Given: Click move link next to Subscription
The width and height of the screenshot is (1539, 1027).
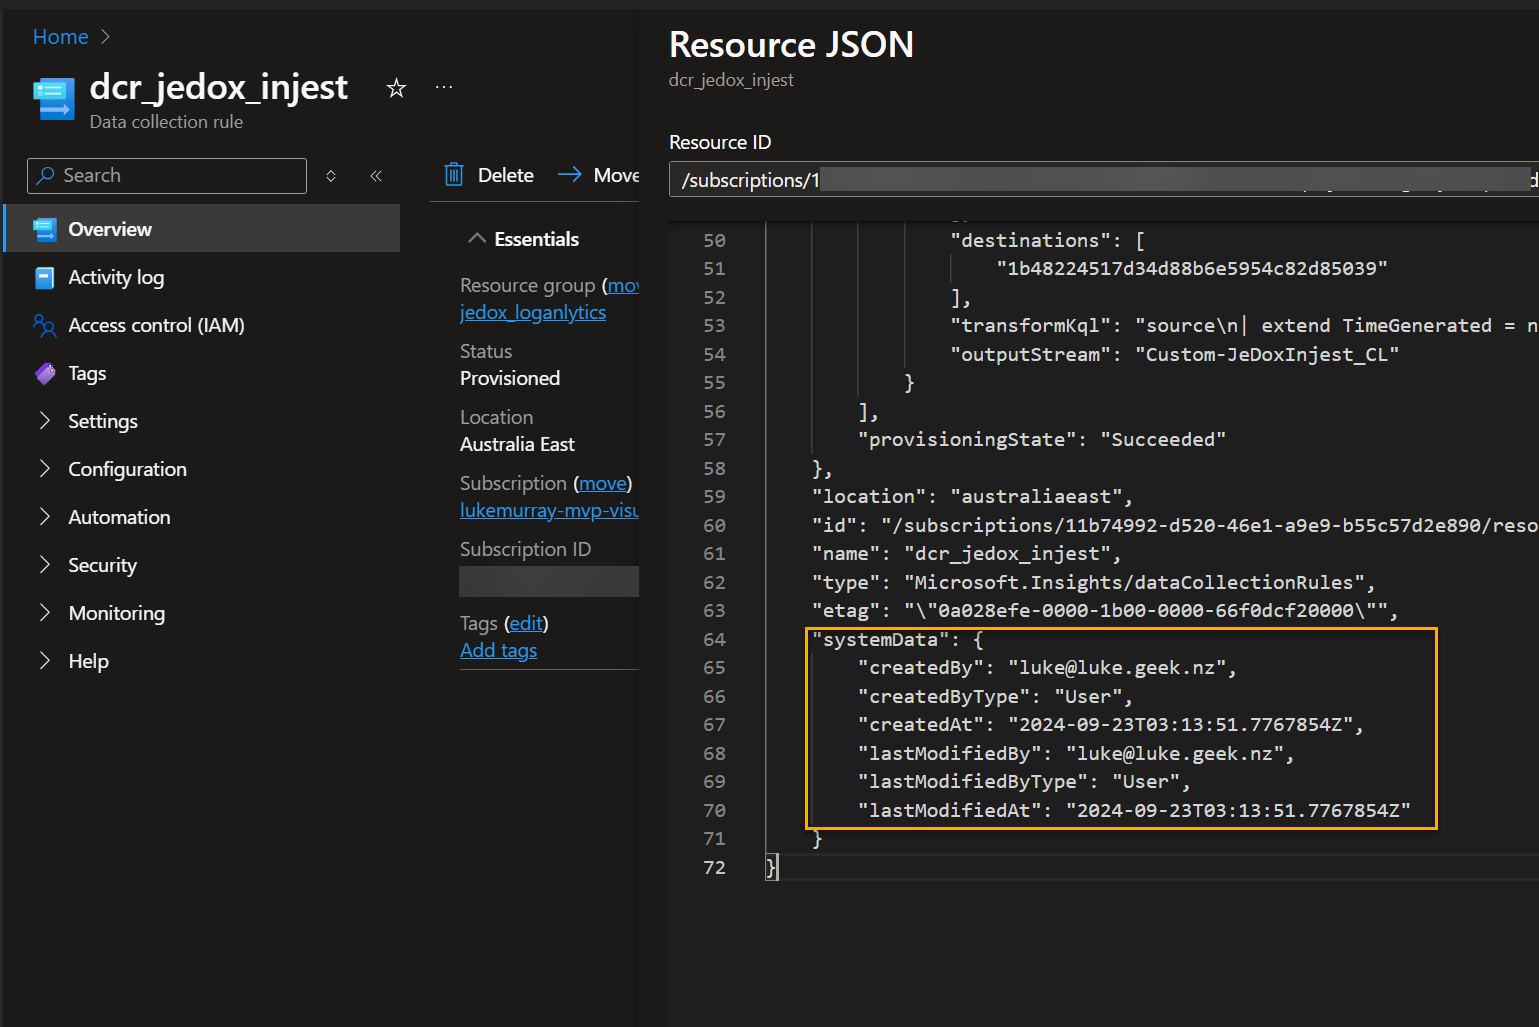Looking at the screenshot, I should pyautogui.click(x=603, y=483).
